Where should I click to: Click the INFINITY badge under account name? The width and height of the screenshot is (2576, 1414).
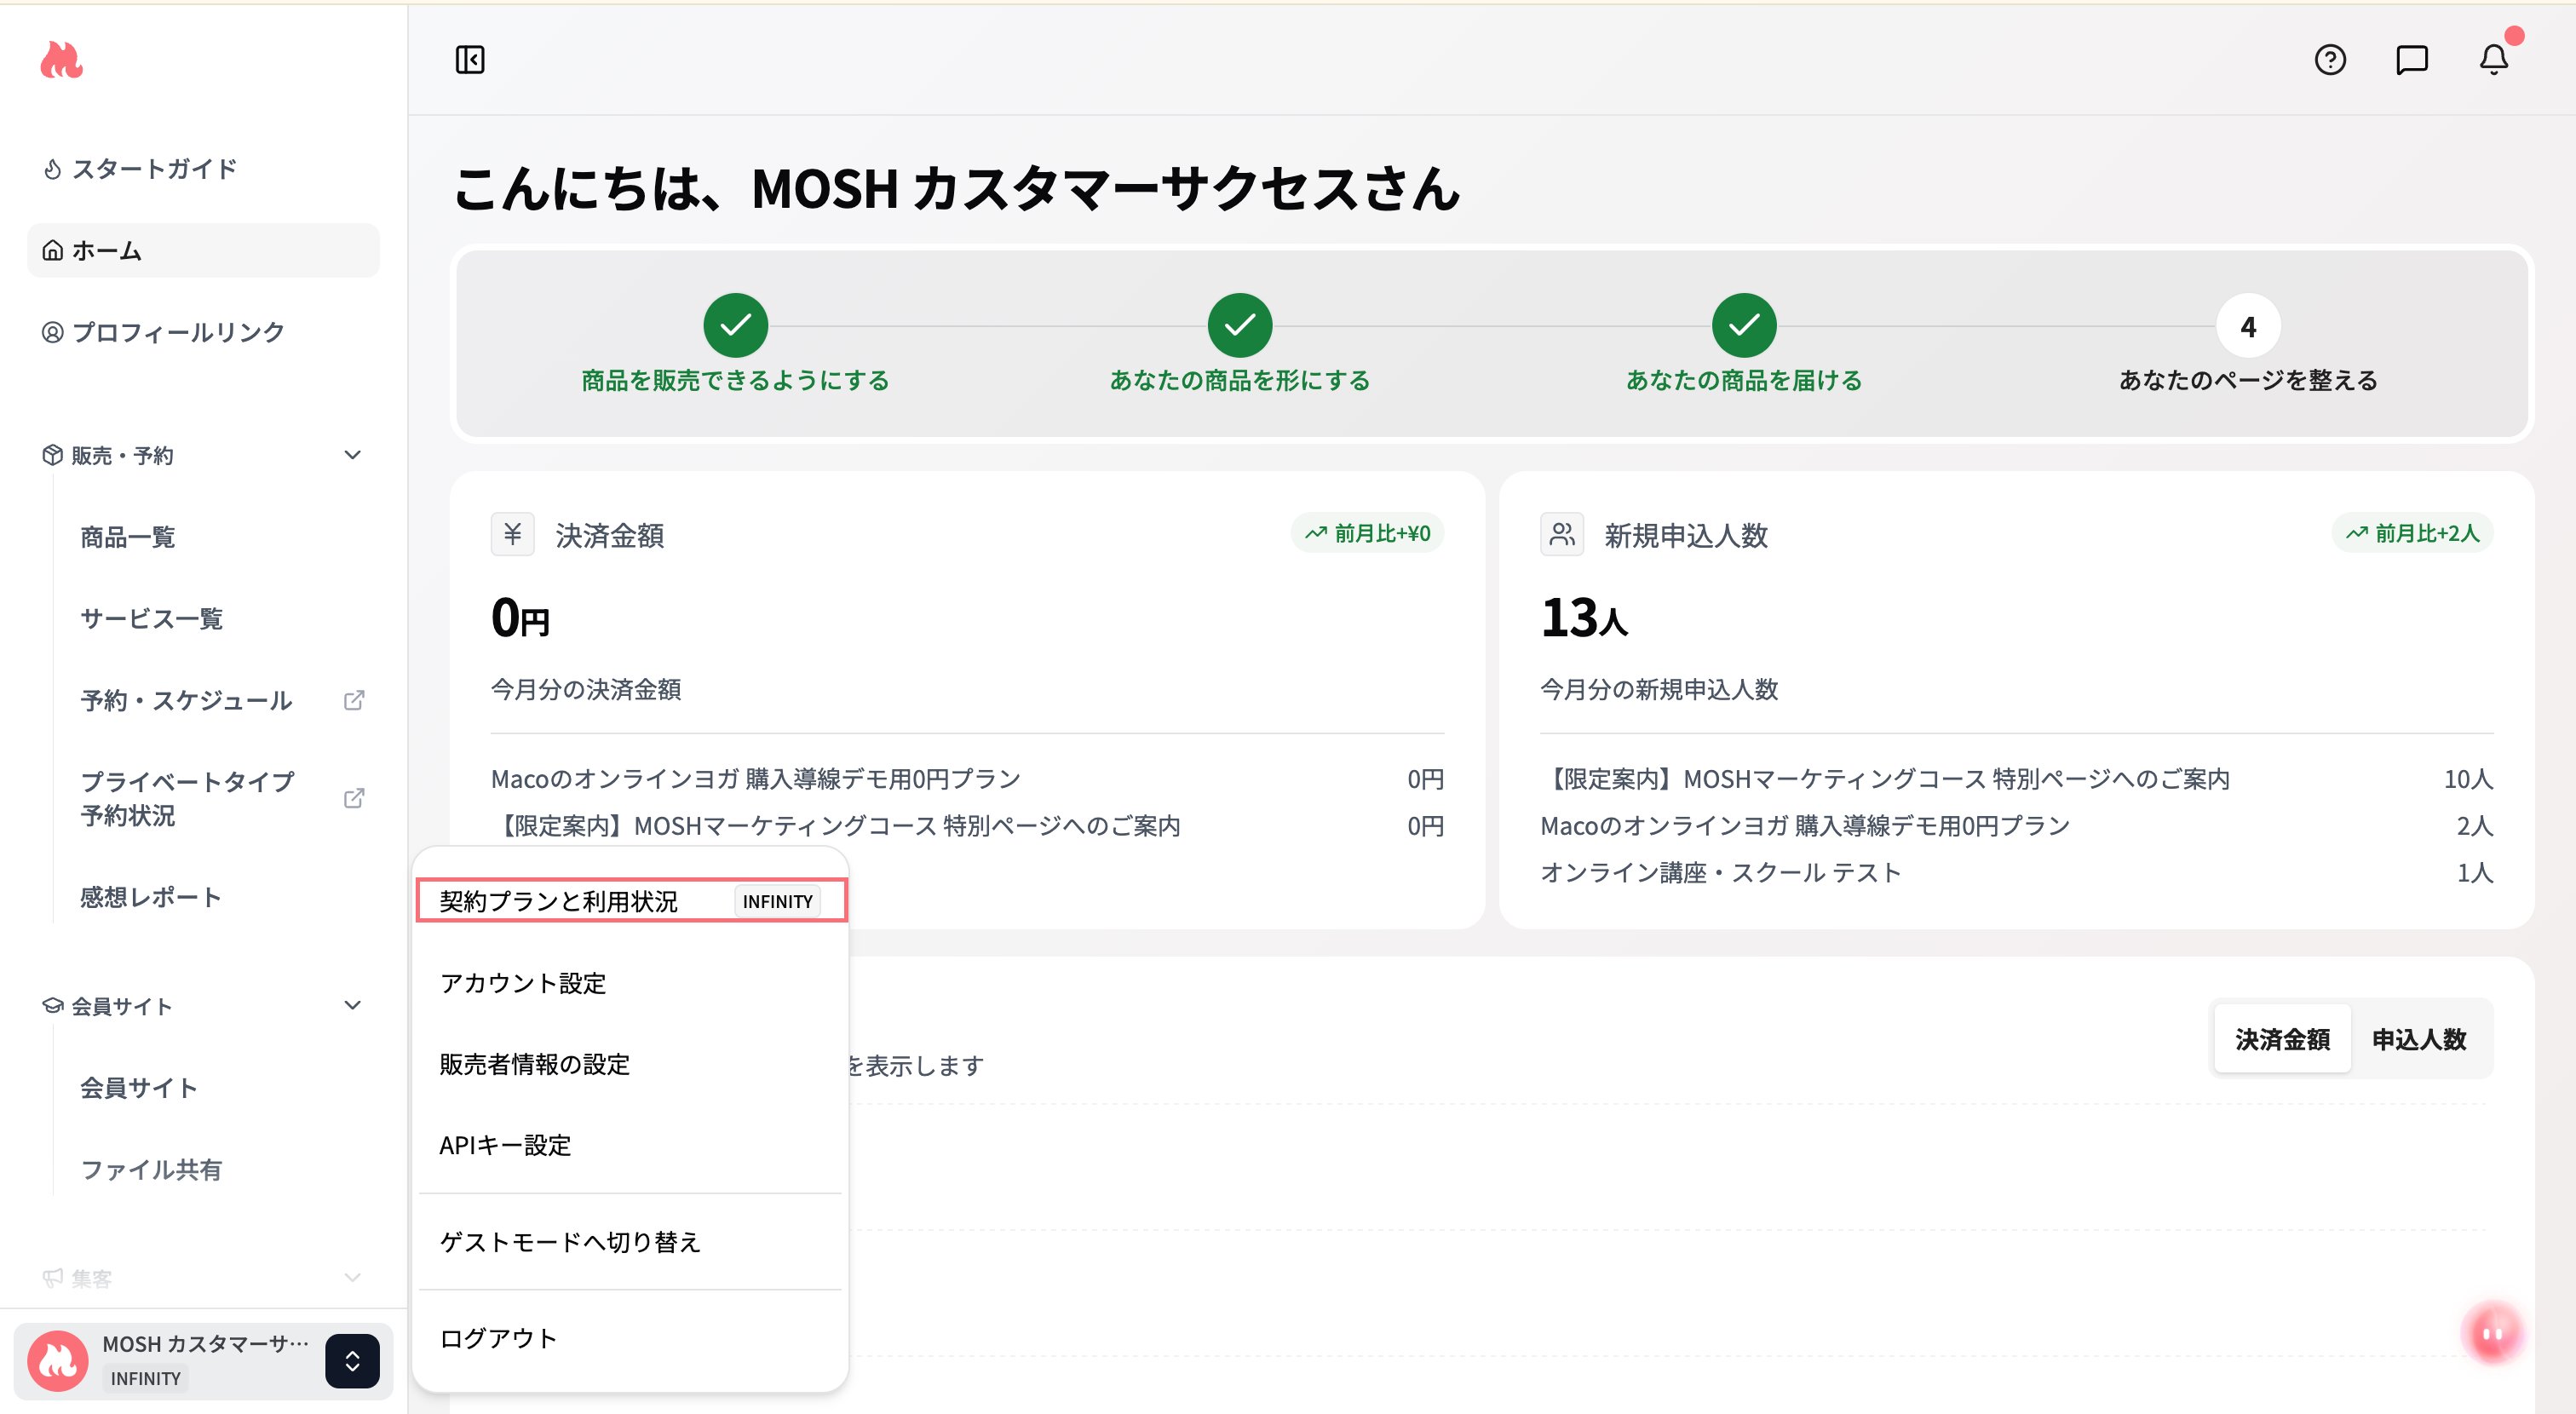point(146,1378)
